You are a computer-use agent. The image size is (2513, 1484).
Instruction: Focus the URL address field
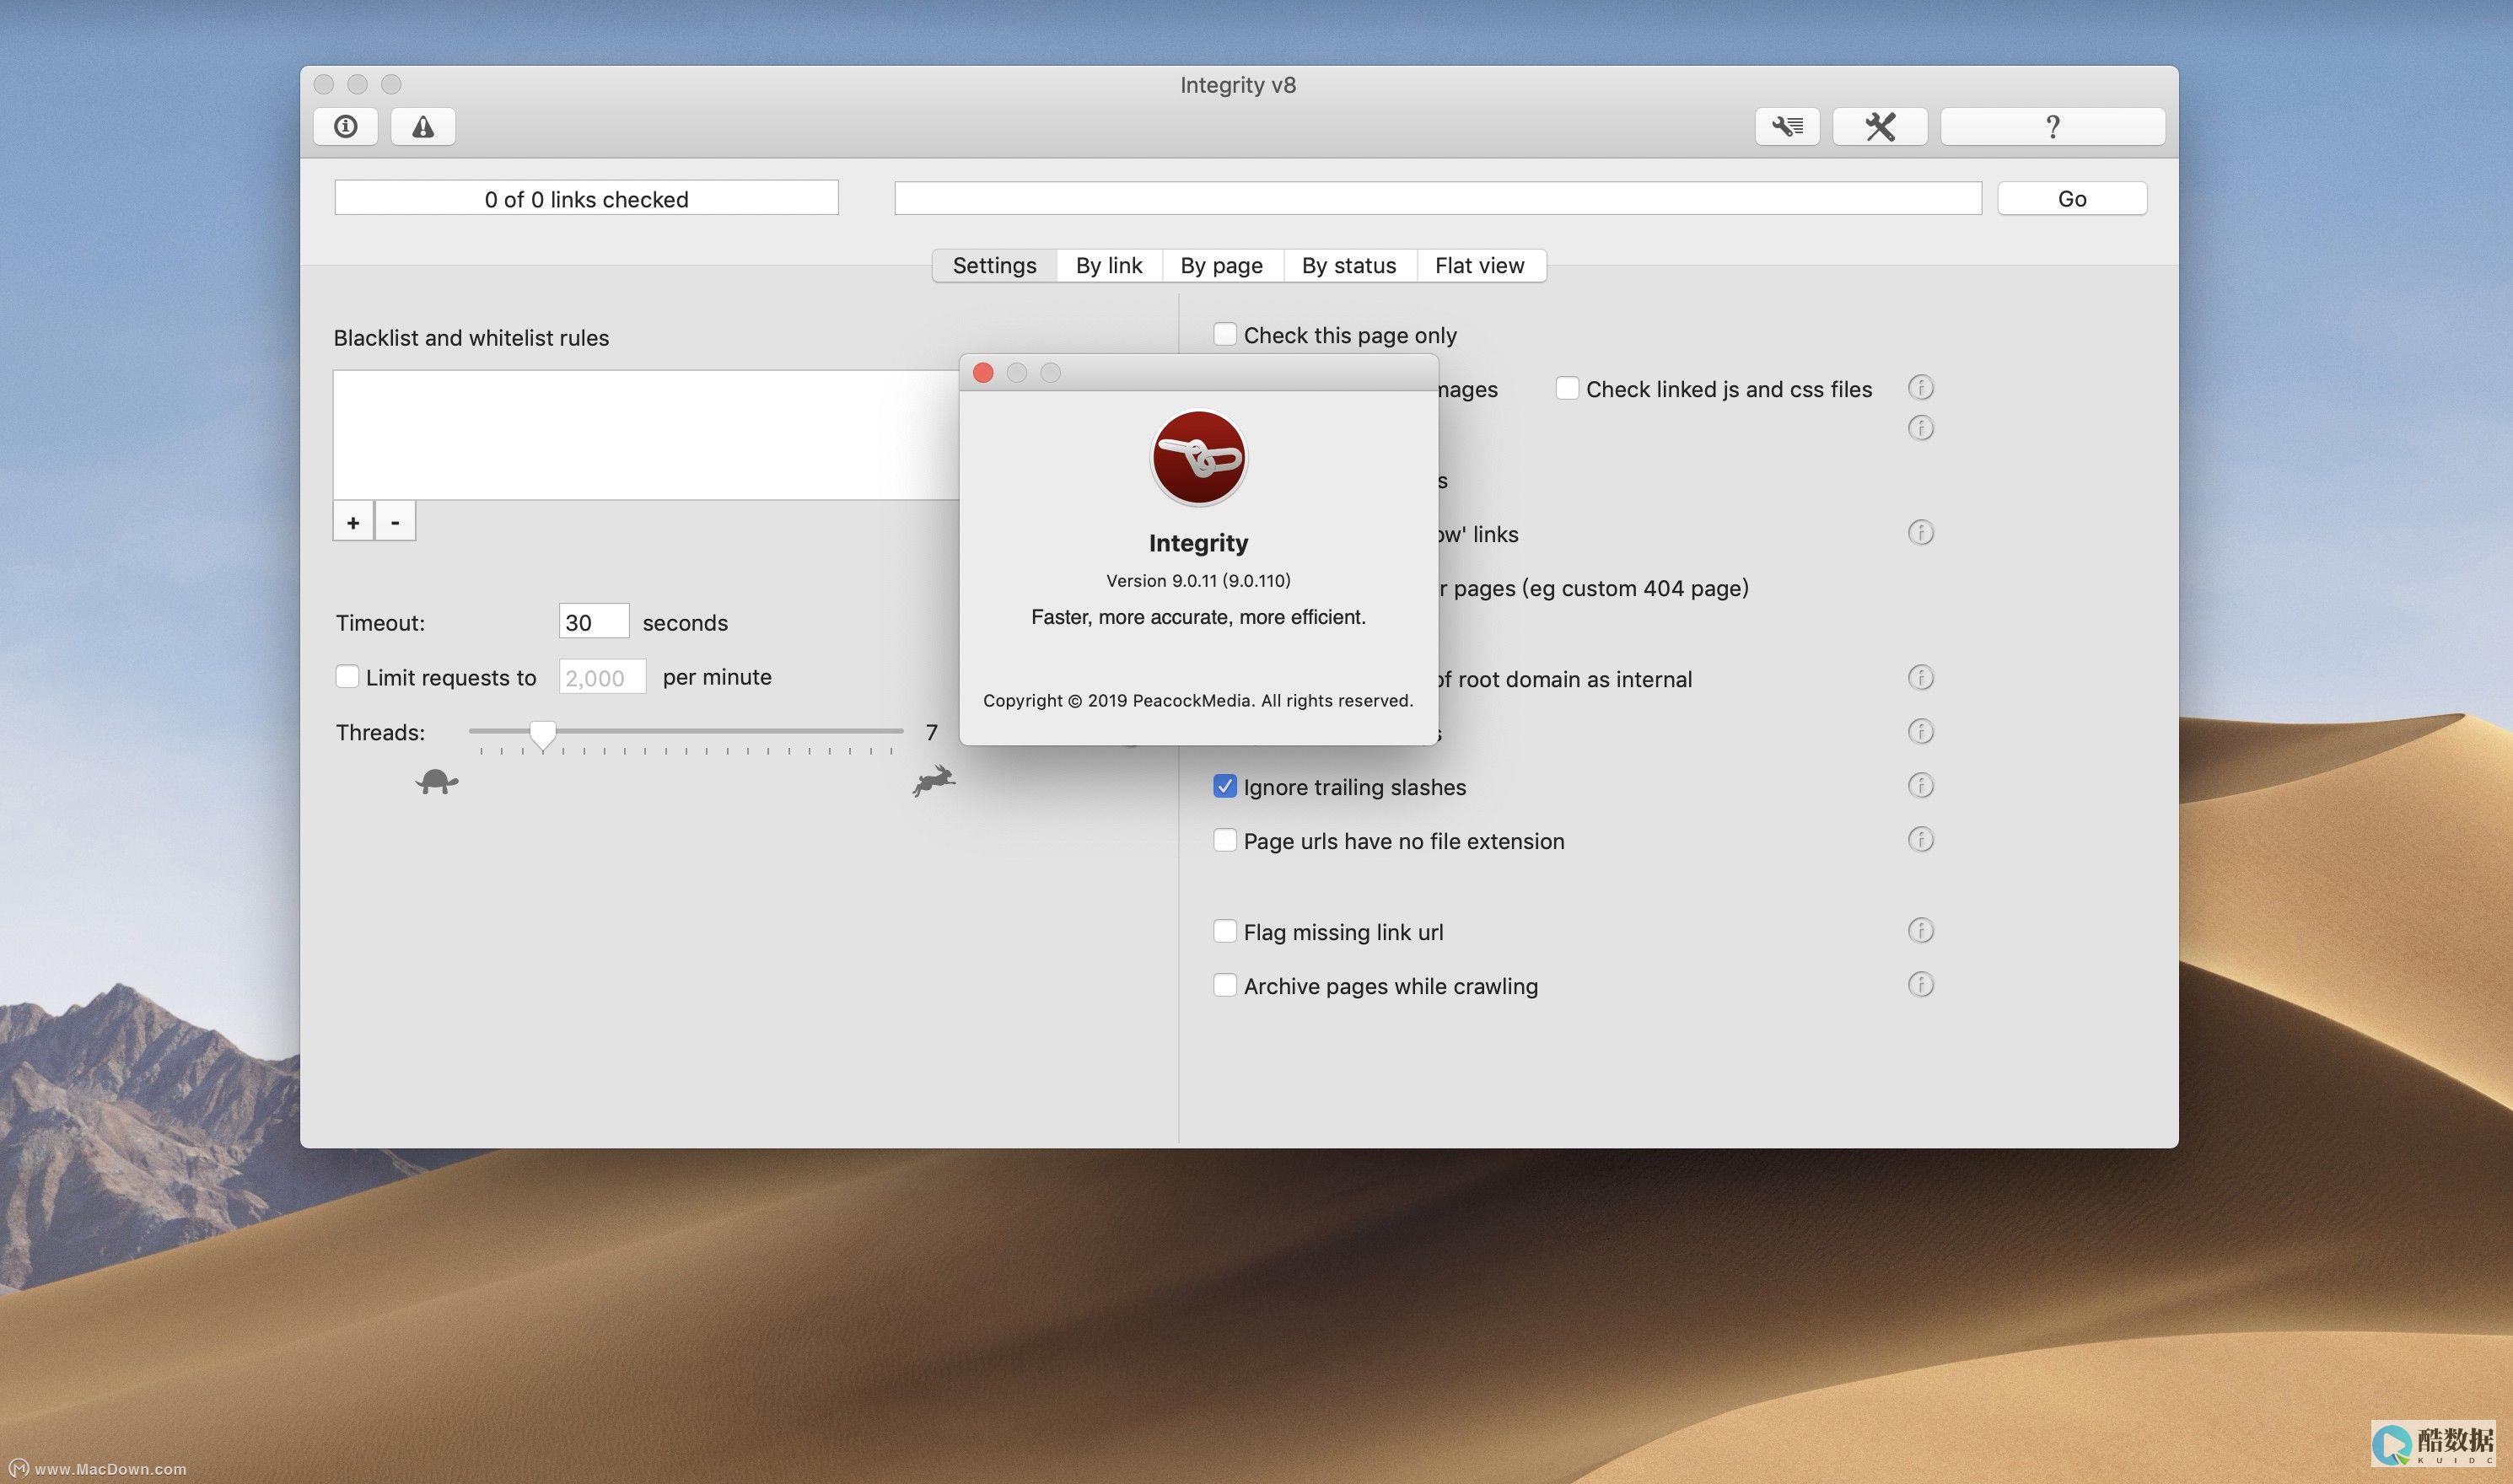tap(1438, 198)
